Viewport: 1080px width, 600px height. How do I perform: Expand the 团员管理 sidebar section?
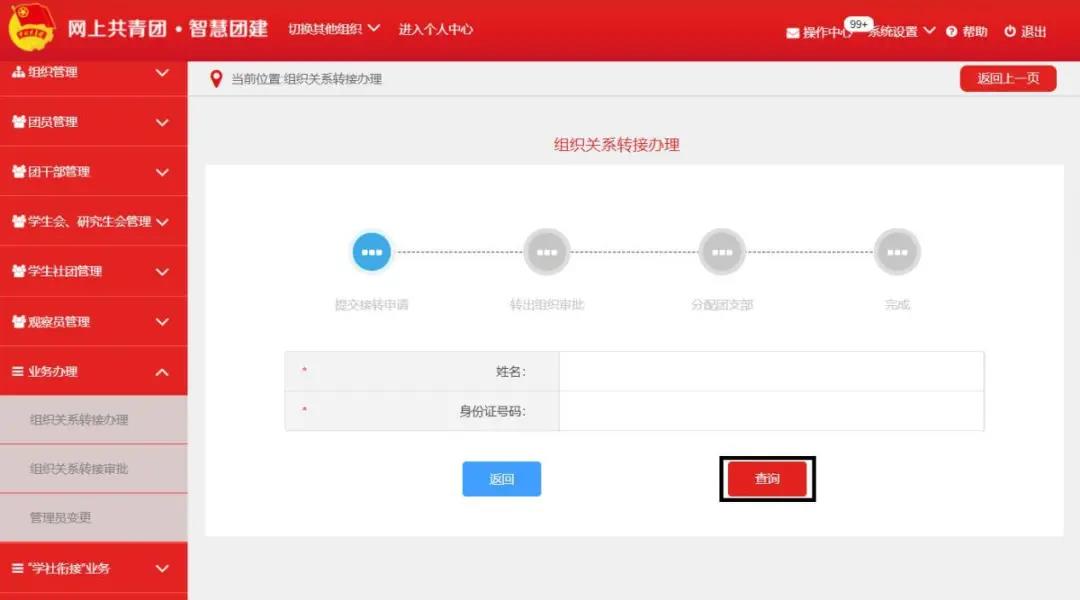pyautogui.click(x=93, y=122)
